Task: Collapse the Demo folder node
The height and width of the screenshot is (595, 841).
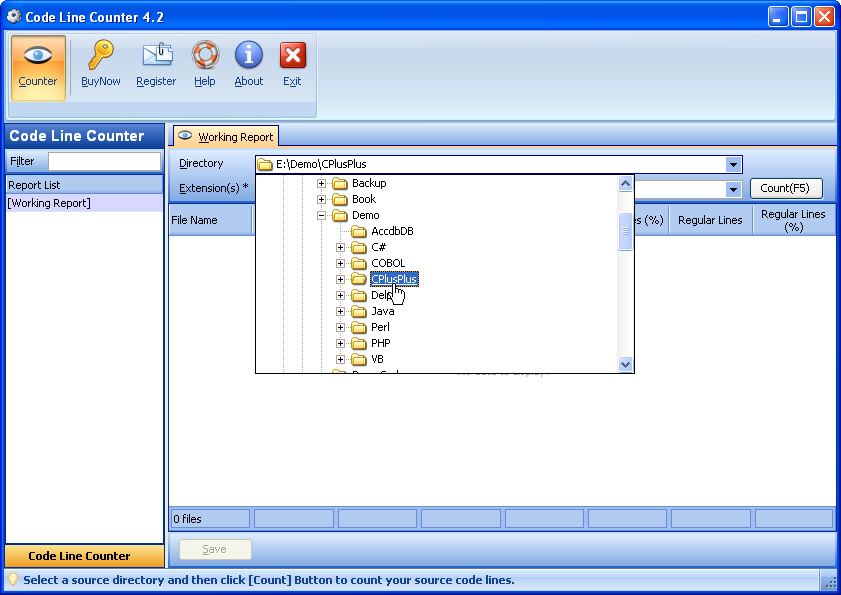Action: [x=322, y=215]
